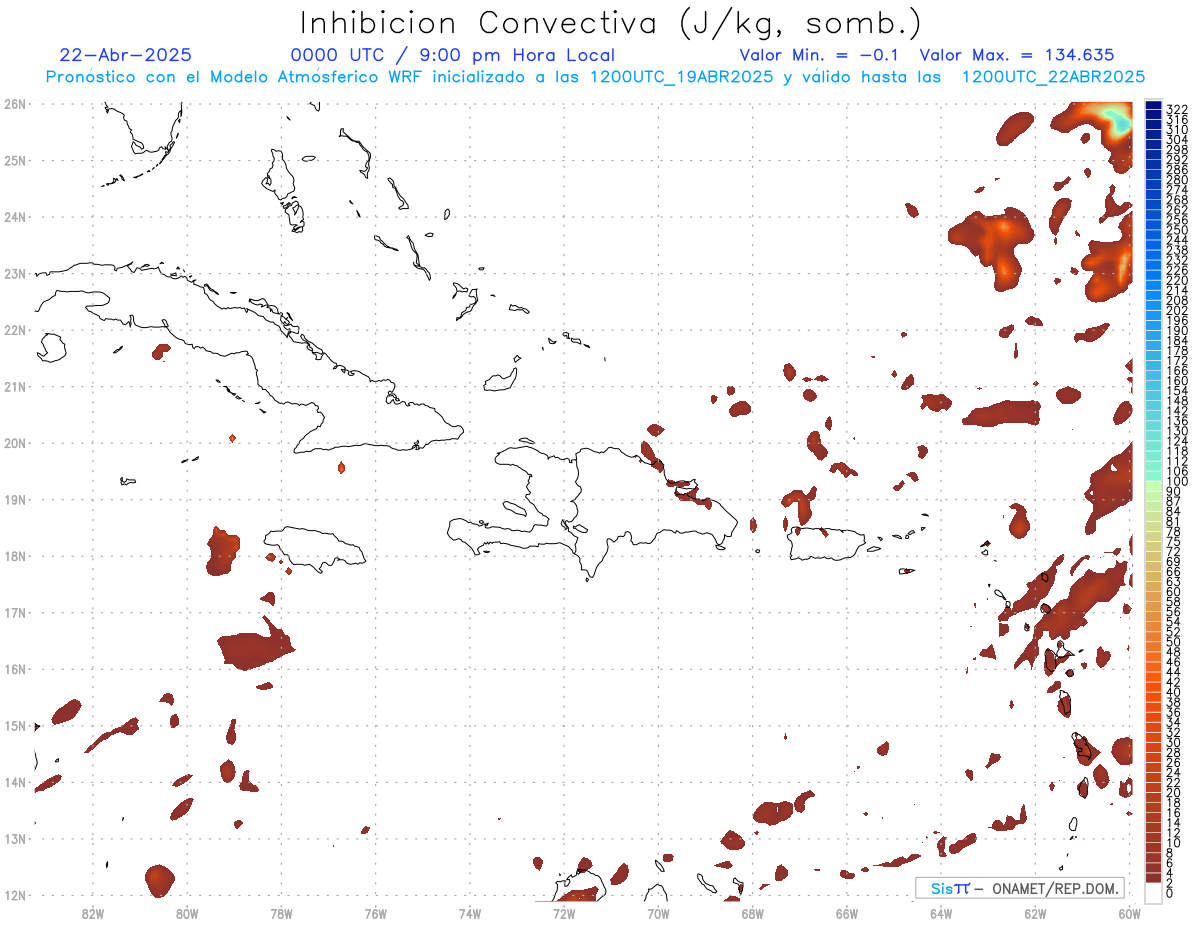Image resolution: width=1200 pixels, height=927 pixels.
Task: Click the '25N' latitude label
Action: tap(15, 160)
